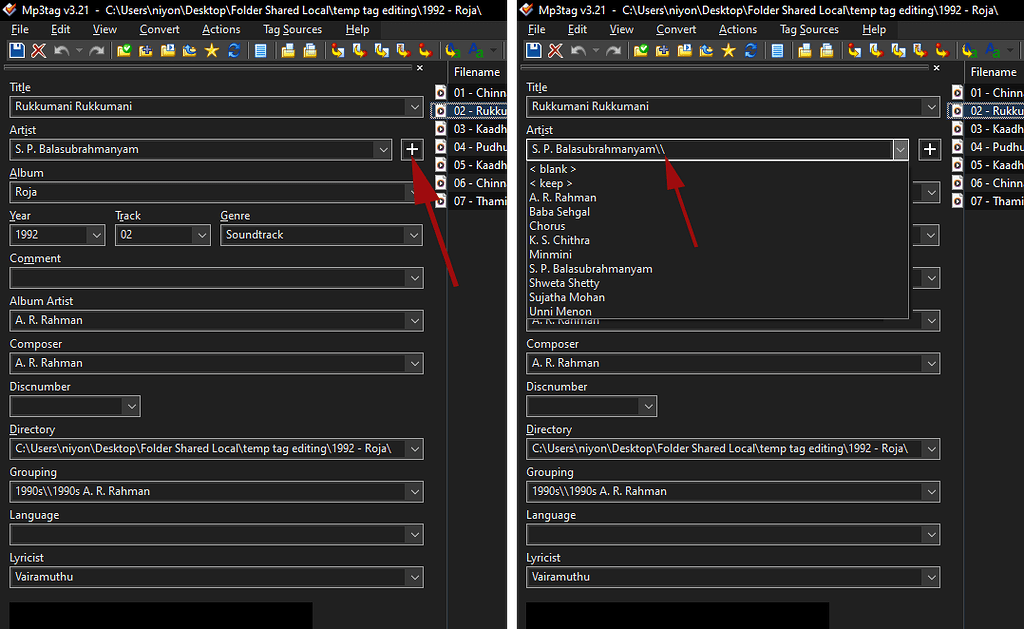Click the Filename column header in left window
This screenshot has height=629, width=1024.
coord(477,73)
